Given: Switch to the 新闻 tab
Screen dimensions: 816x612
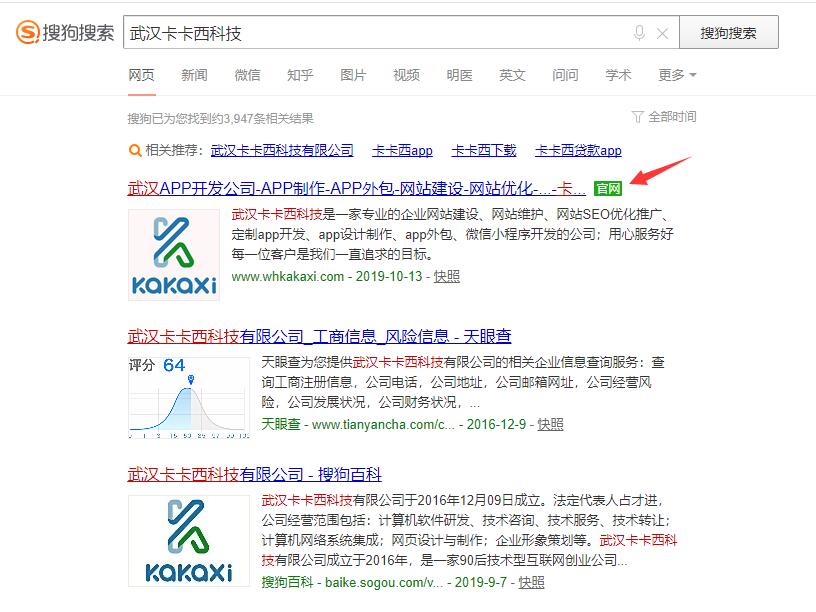Looking at the screenshot, I should (194, 75).
